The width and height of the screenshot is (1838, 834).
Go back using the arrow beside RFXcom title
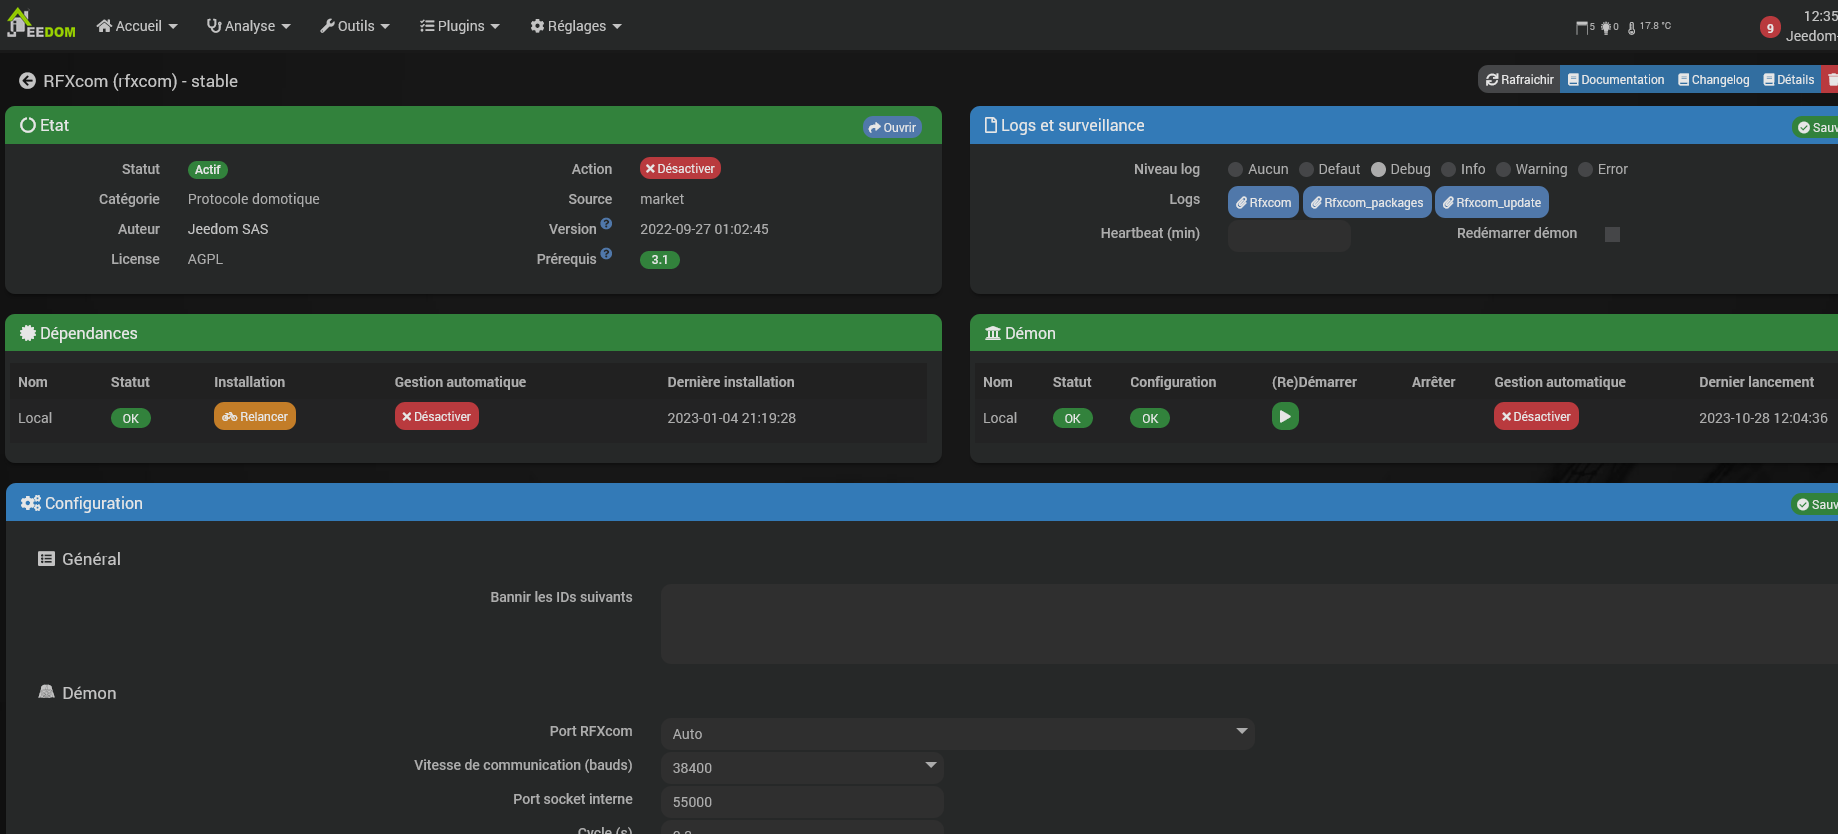click(x=28, y=81)
